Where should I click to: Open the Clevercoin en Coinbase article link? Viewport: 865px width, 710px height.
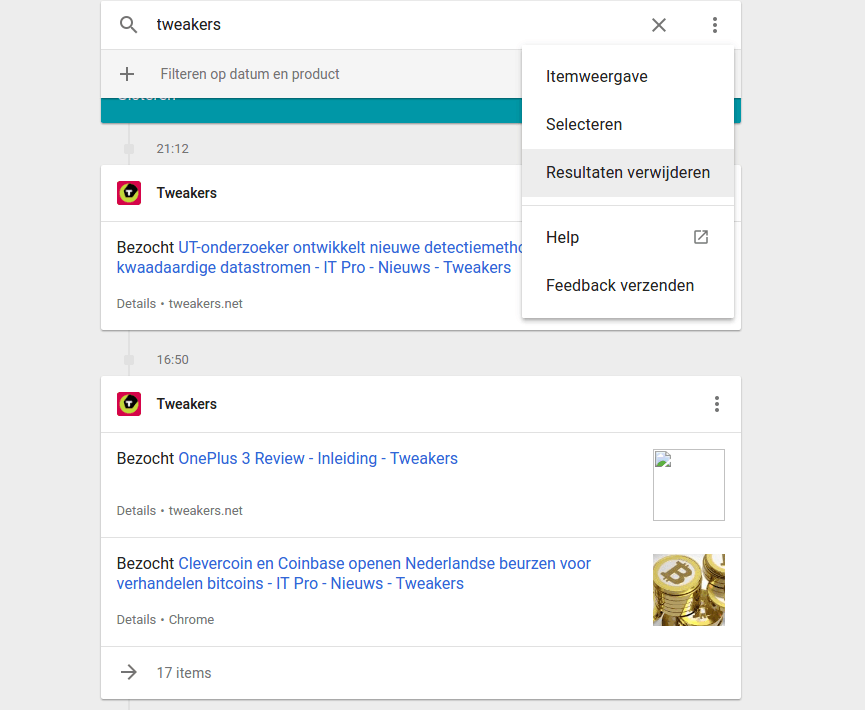click(x=384, y=564)
